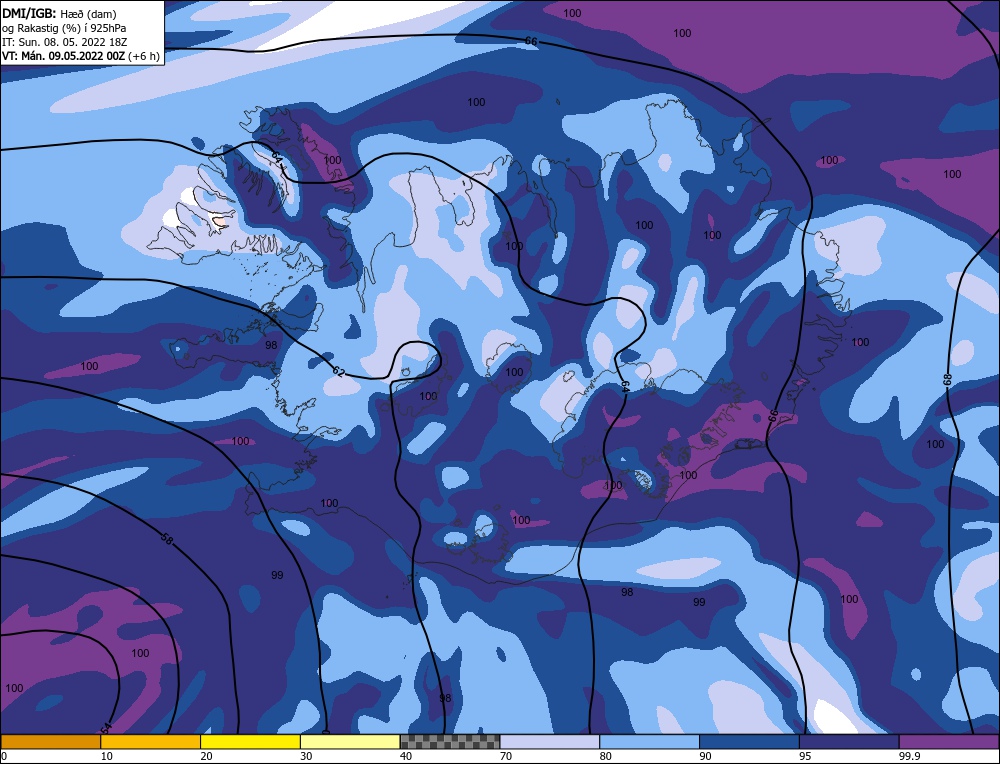Click the '70' legend scale value

point(506,756)
